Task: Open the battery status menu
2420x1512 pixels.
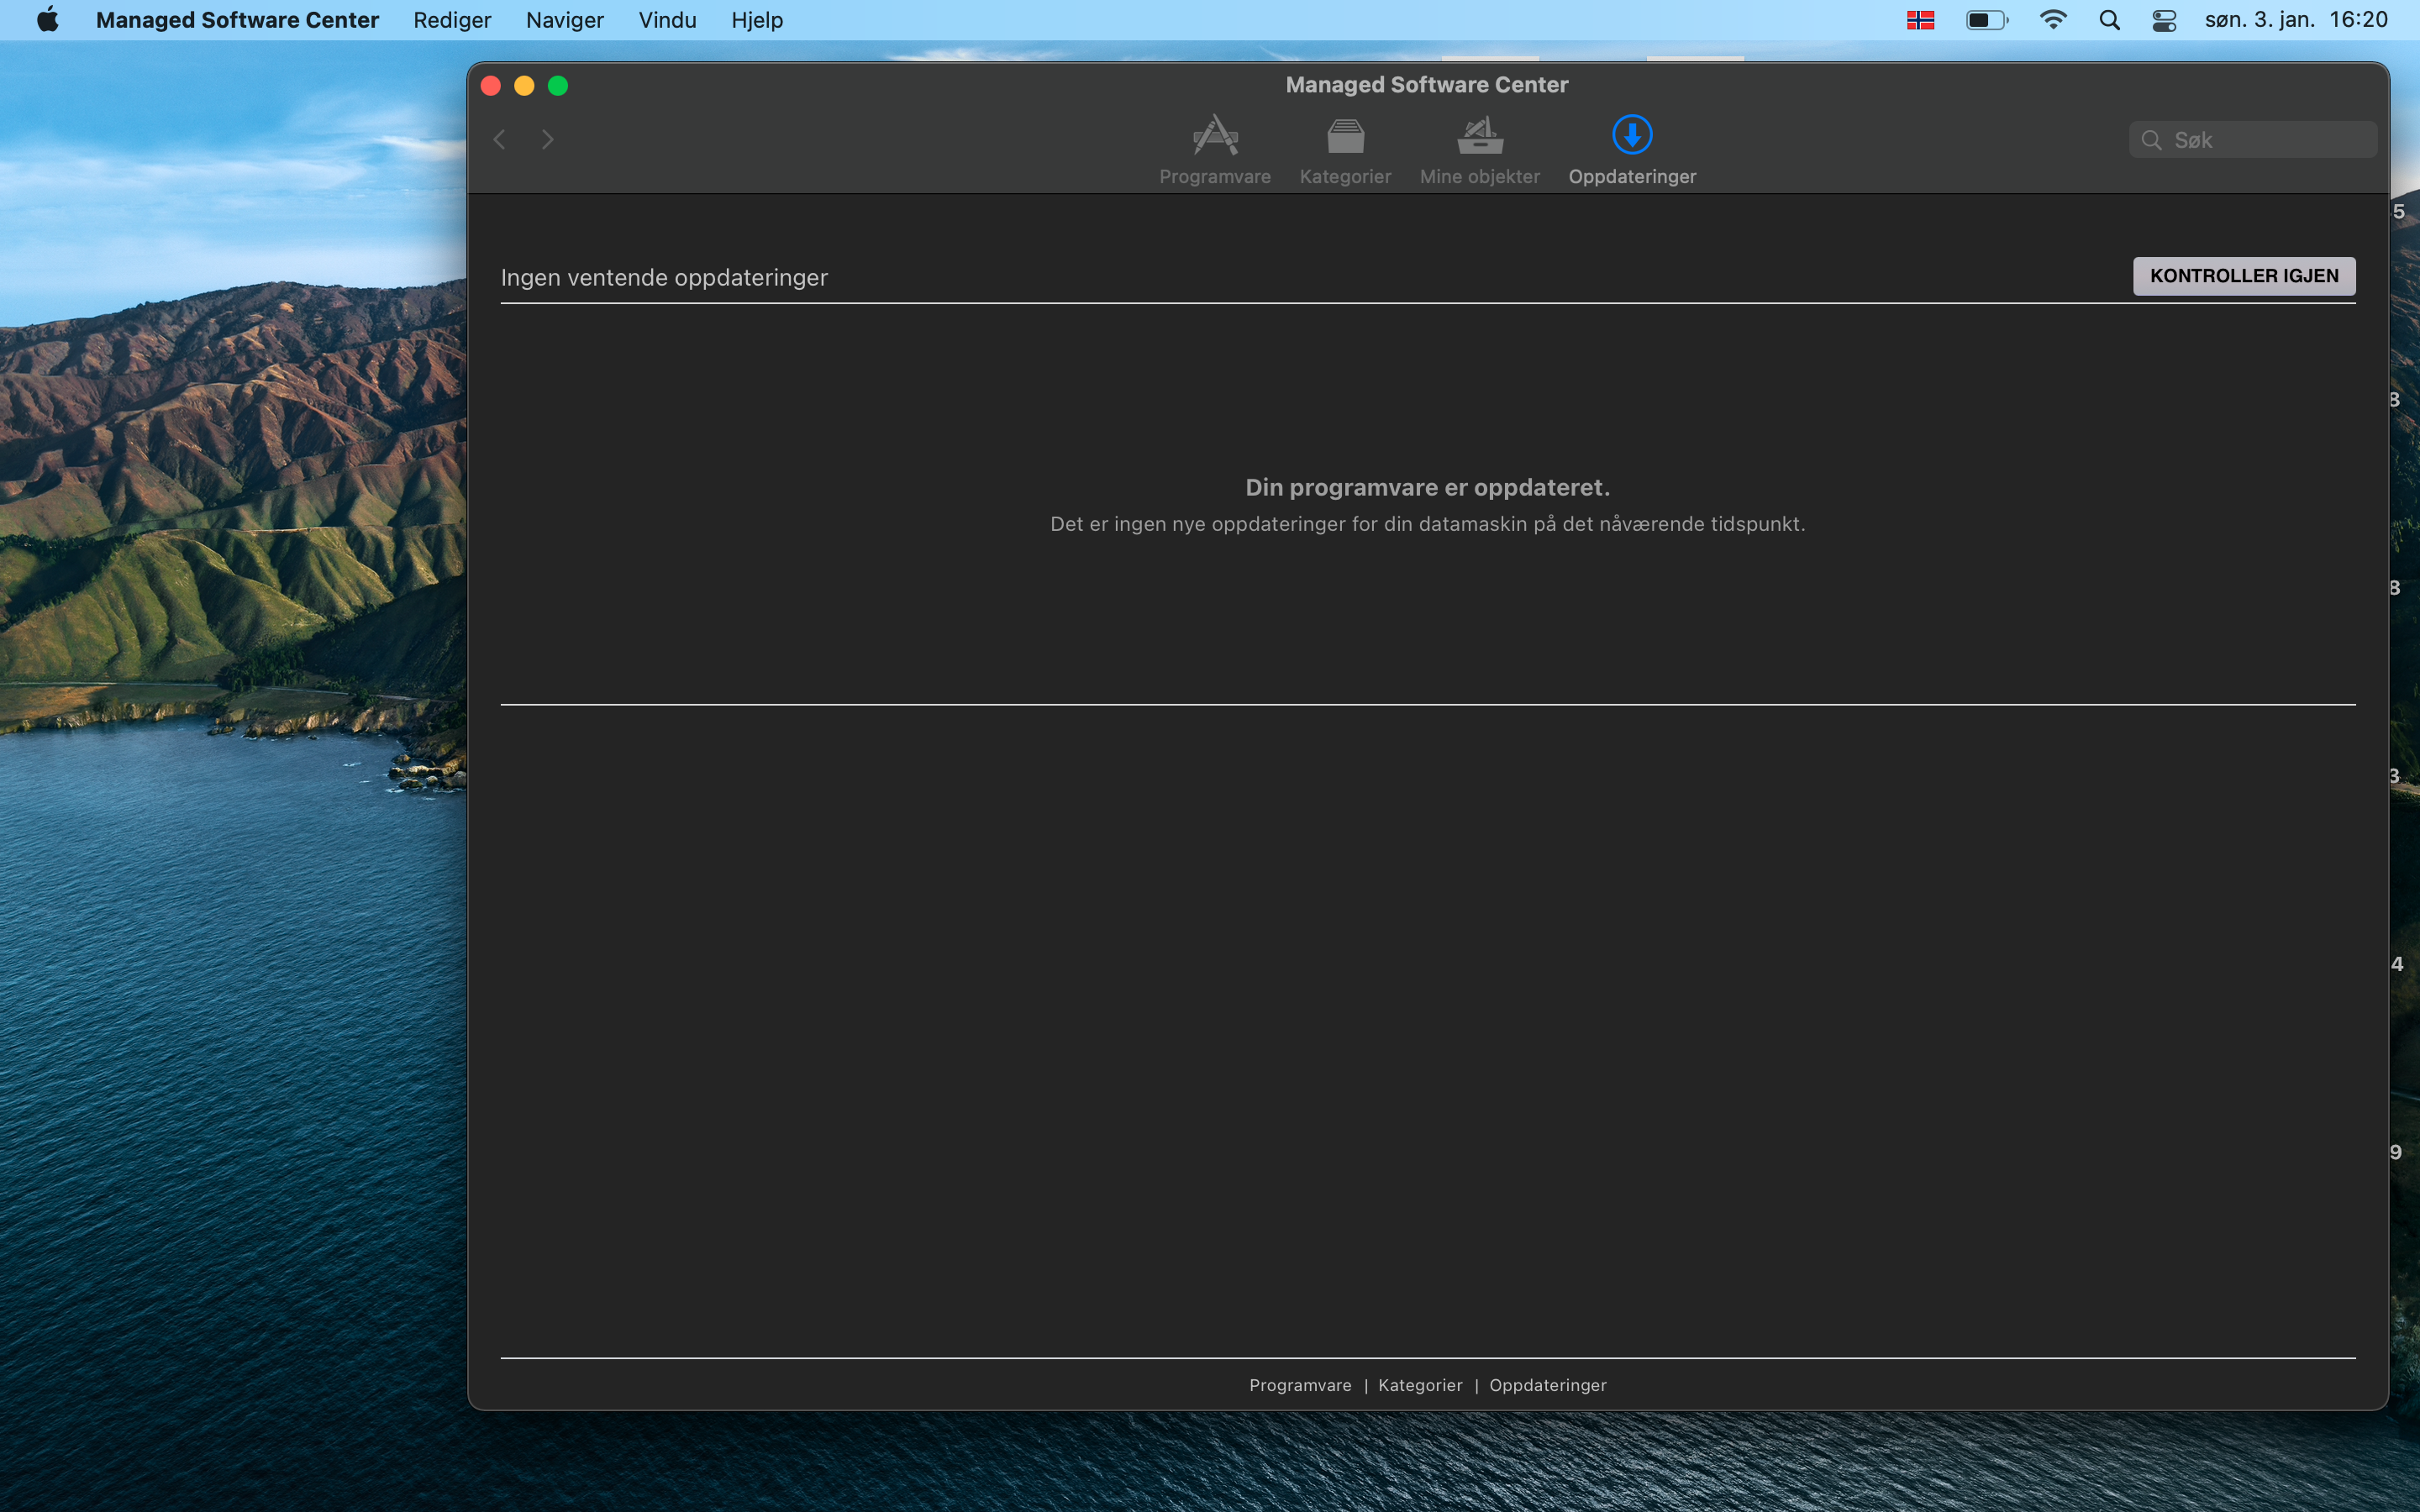Action: pos(1986,20)
